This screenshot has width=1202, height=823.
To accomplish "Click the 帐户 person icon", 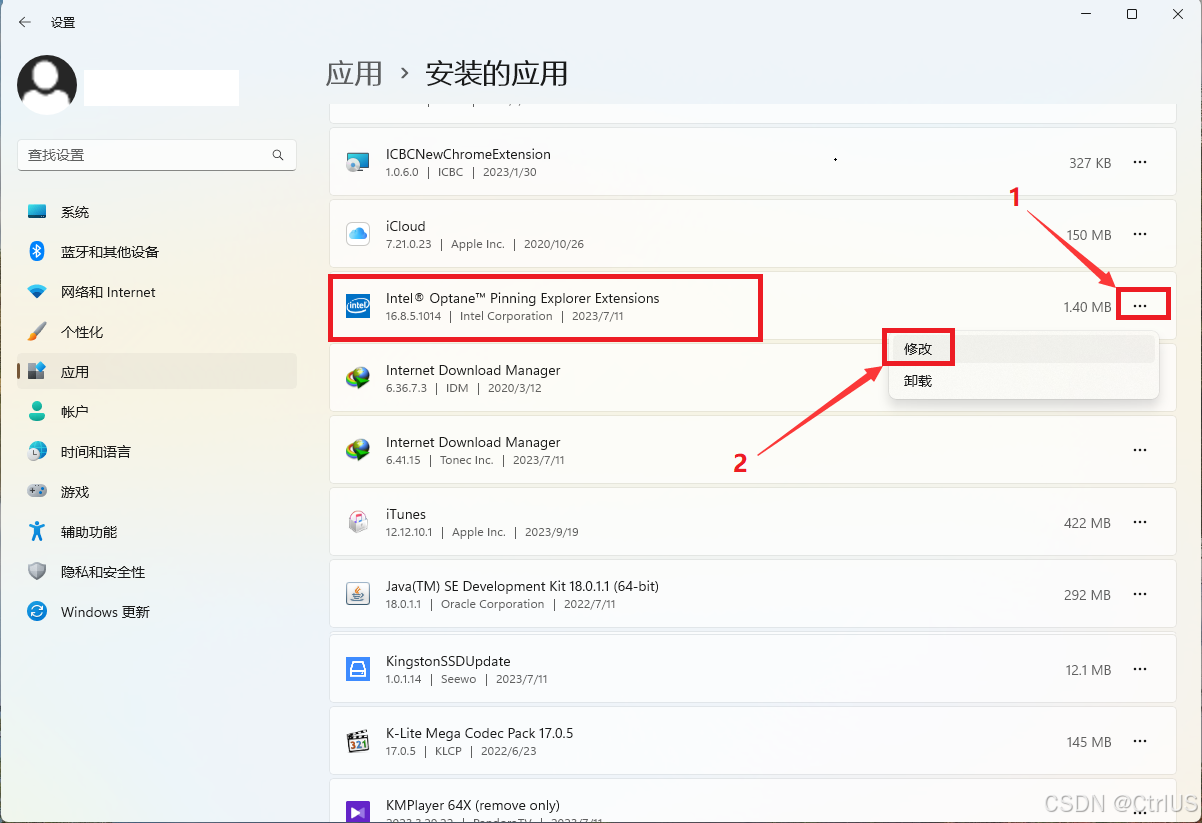I will click(x=37, y=411).
